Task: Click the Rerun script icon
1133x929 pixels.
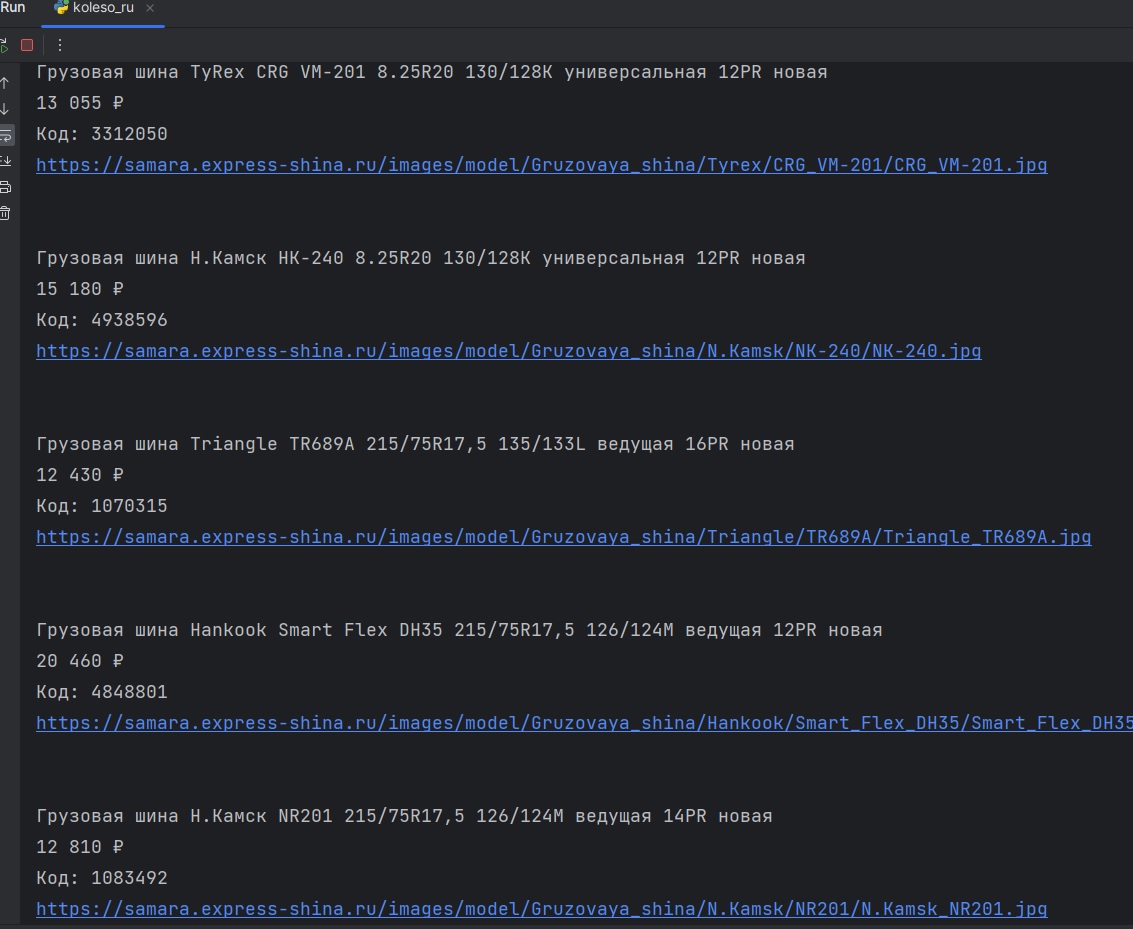Action: (3, 45)
